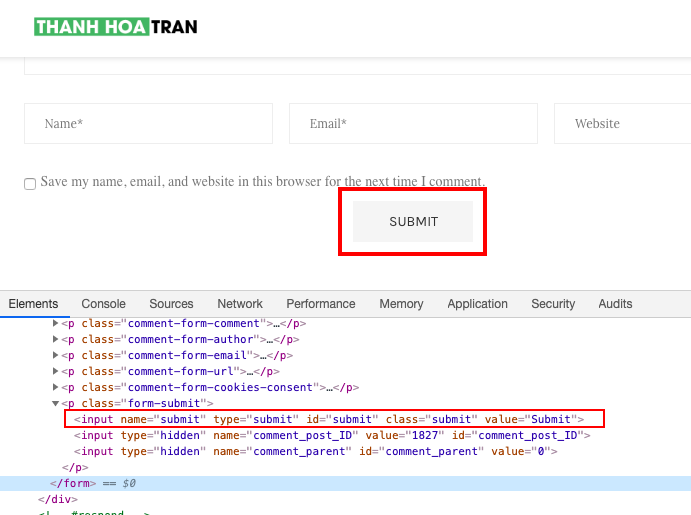The width and height of the screenshot is (691, 515).
Task: Expand the comment-form-email paragraph node
Action: click(x=55, y=355)
